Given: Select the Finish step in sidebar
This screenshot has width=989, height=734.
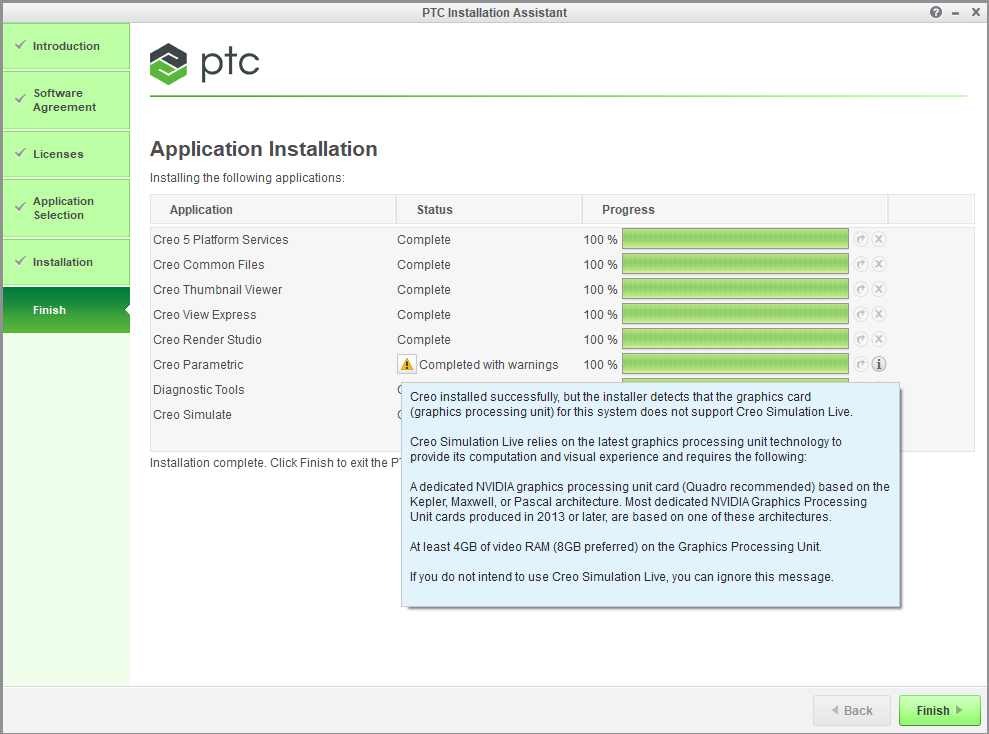Looking at the screenshot, I should tap(66, 310).
